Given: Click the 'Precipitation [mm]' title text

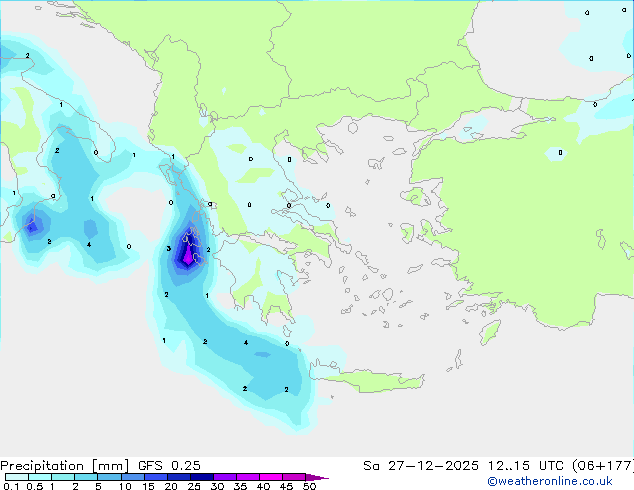Looking at the screenshot, I should pos(64,466).
